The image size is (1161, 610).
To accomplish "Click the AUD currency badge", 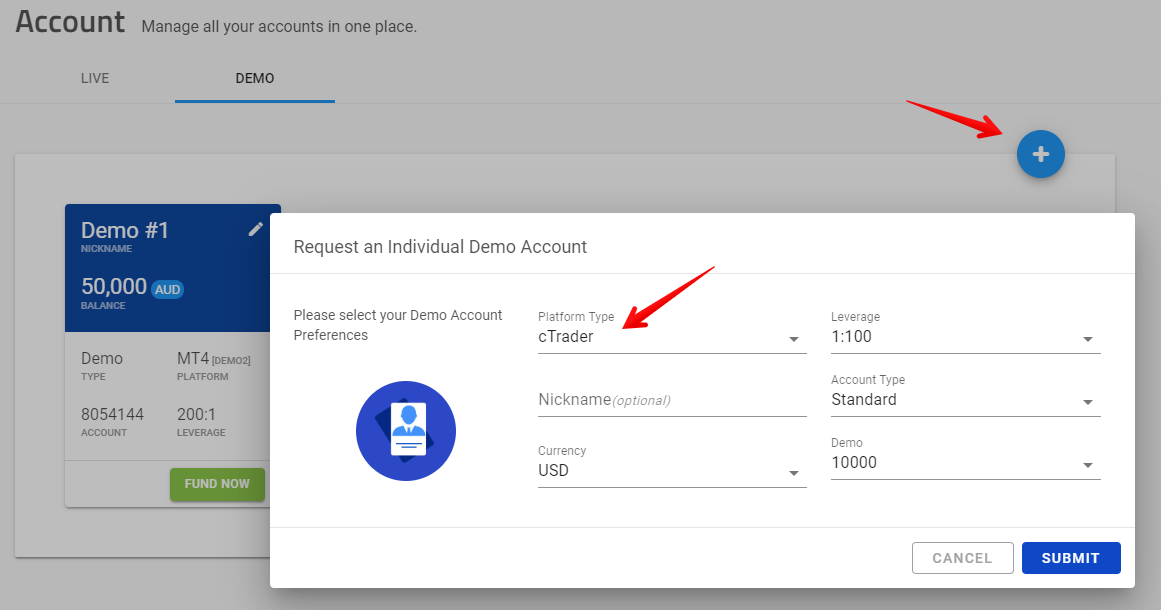I will 167,290.
